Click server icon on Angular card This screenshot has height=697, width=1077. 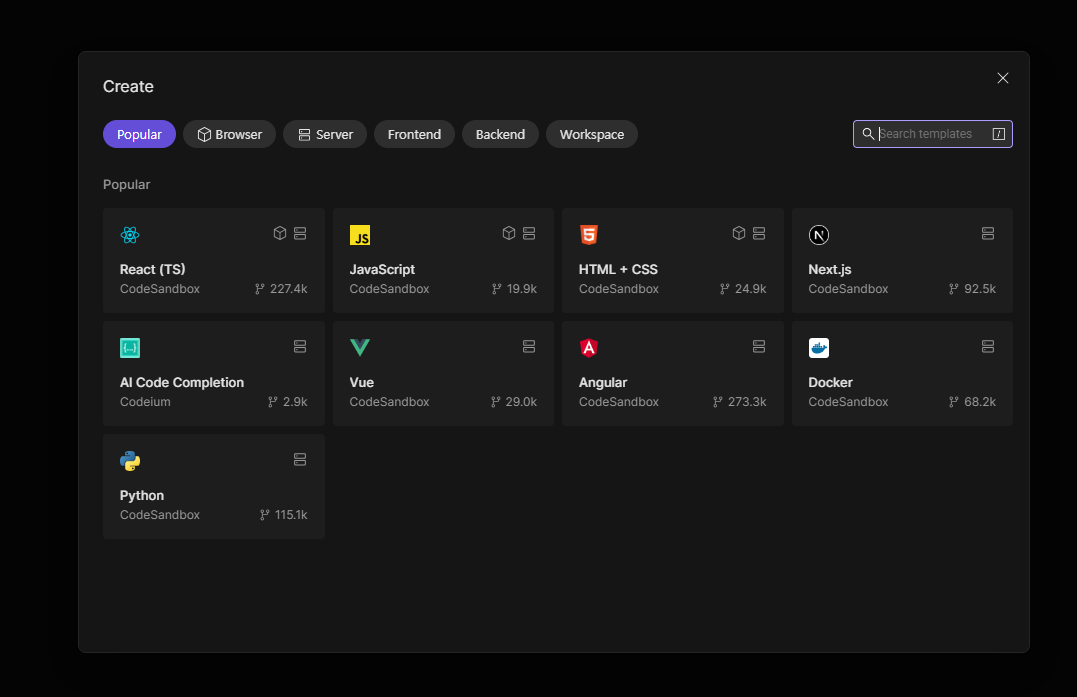pyautogui.click(x=759, y=347)
